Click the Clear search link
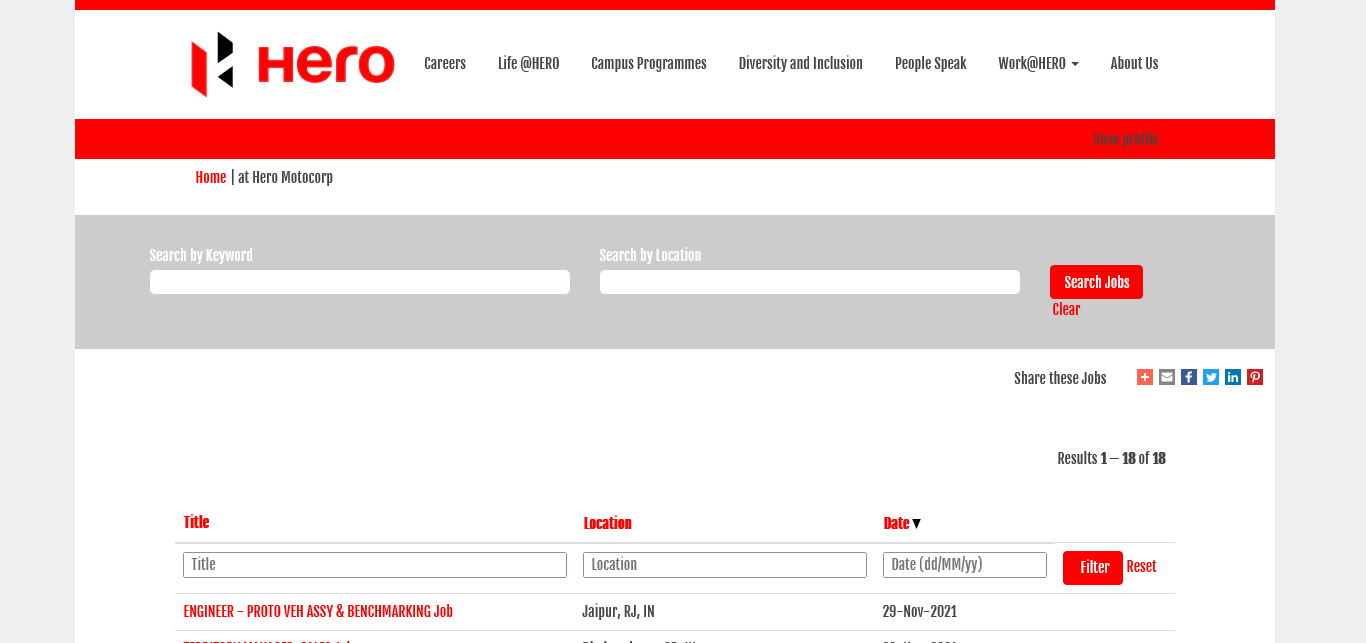Screen dimensions: 1366x643 point(1066,309)
